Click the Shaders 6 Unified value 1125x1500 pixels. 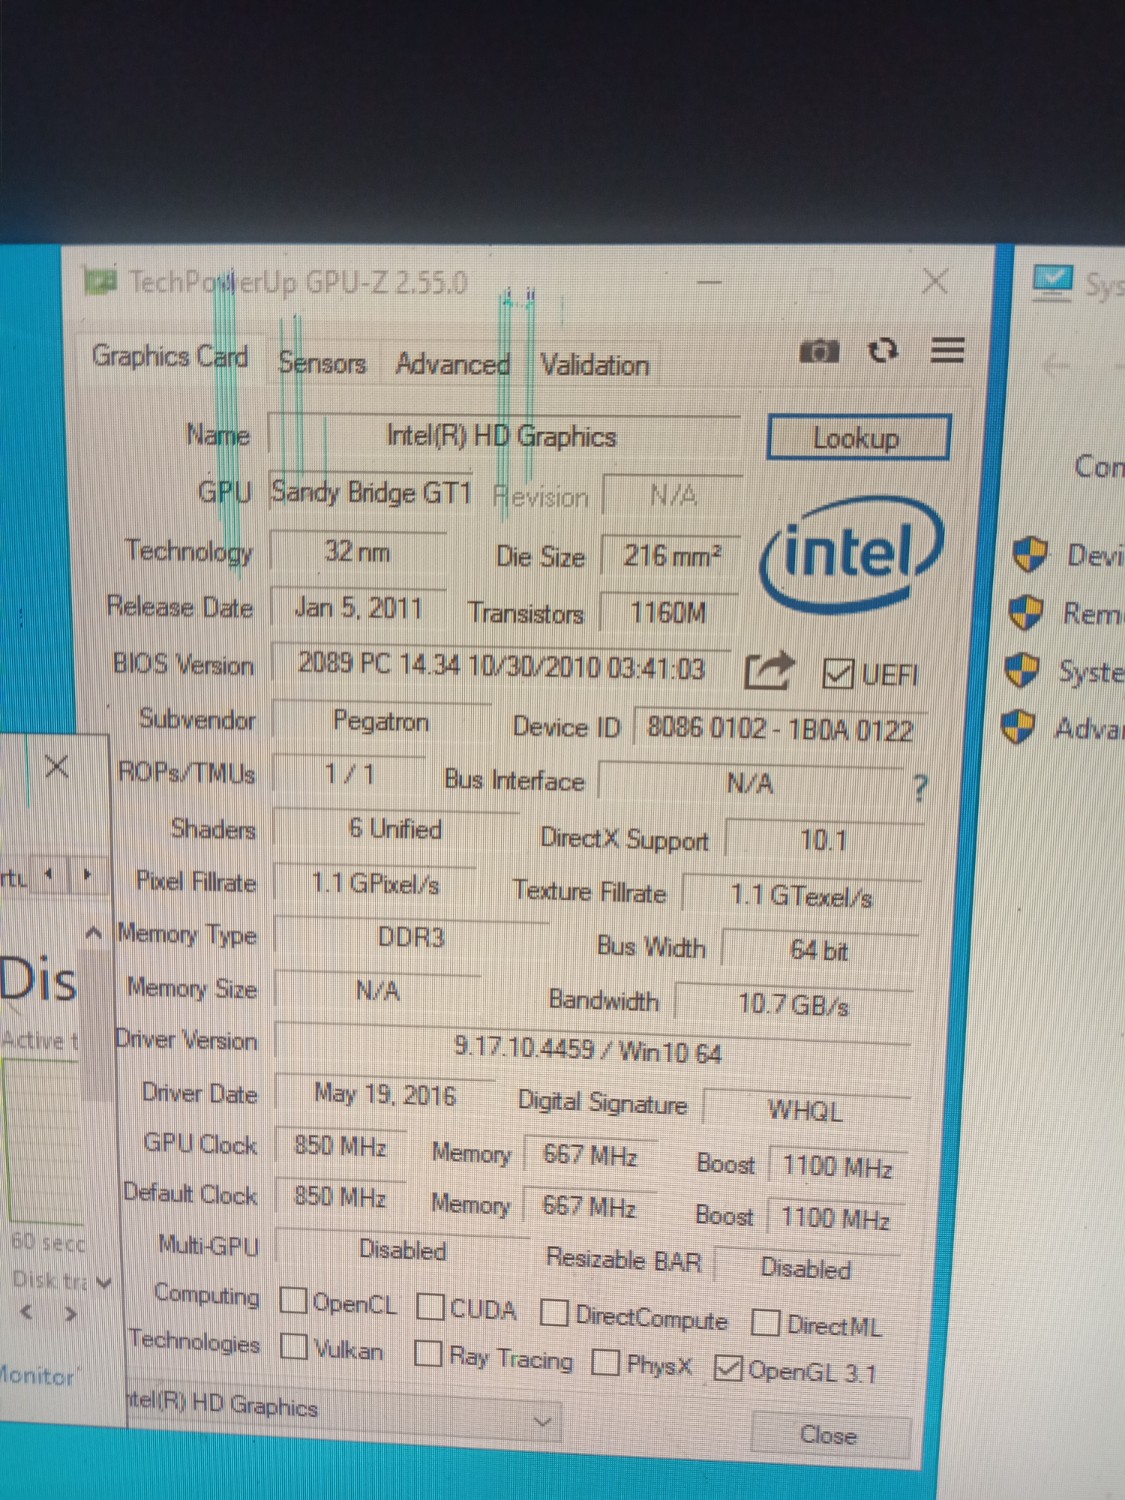click(395, 829)
